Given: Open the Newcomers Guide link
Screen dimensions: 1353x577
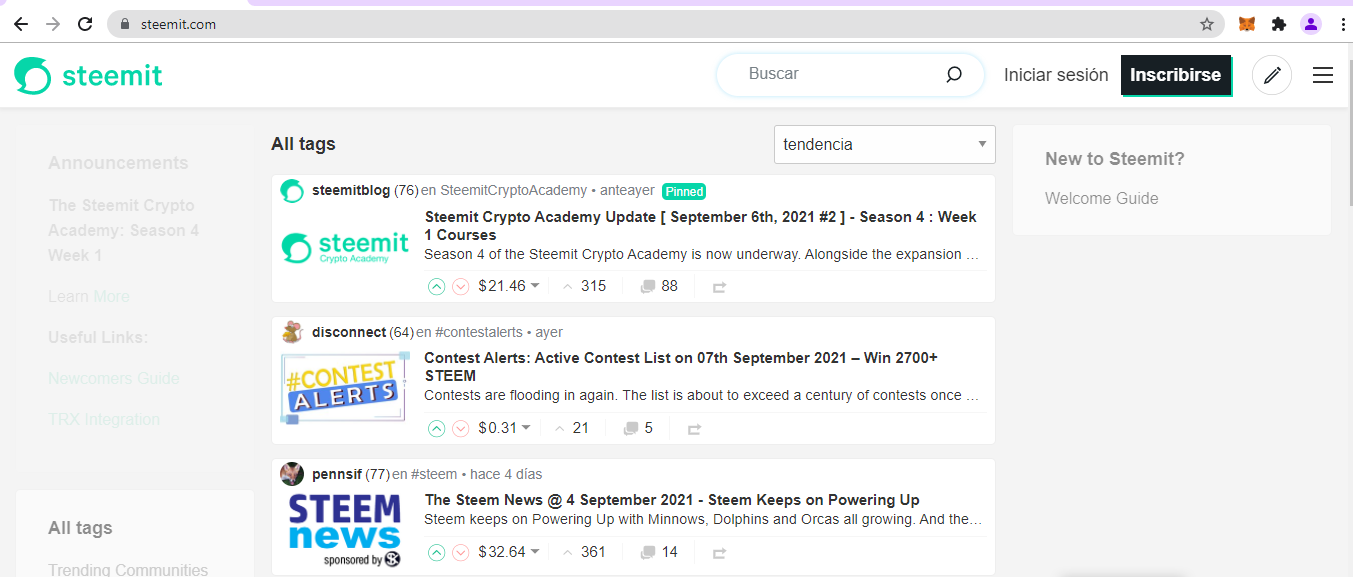Looking at the screenshot, I should (x=114, y=378).
